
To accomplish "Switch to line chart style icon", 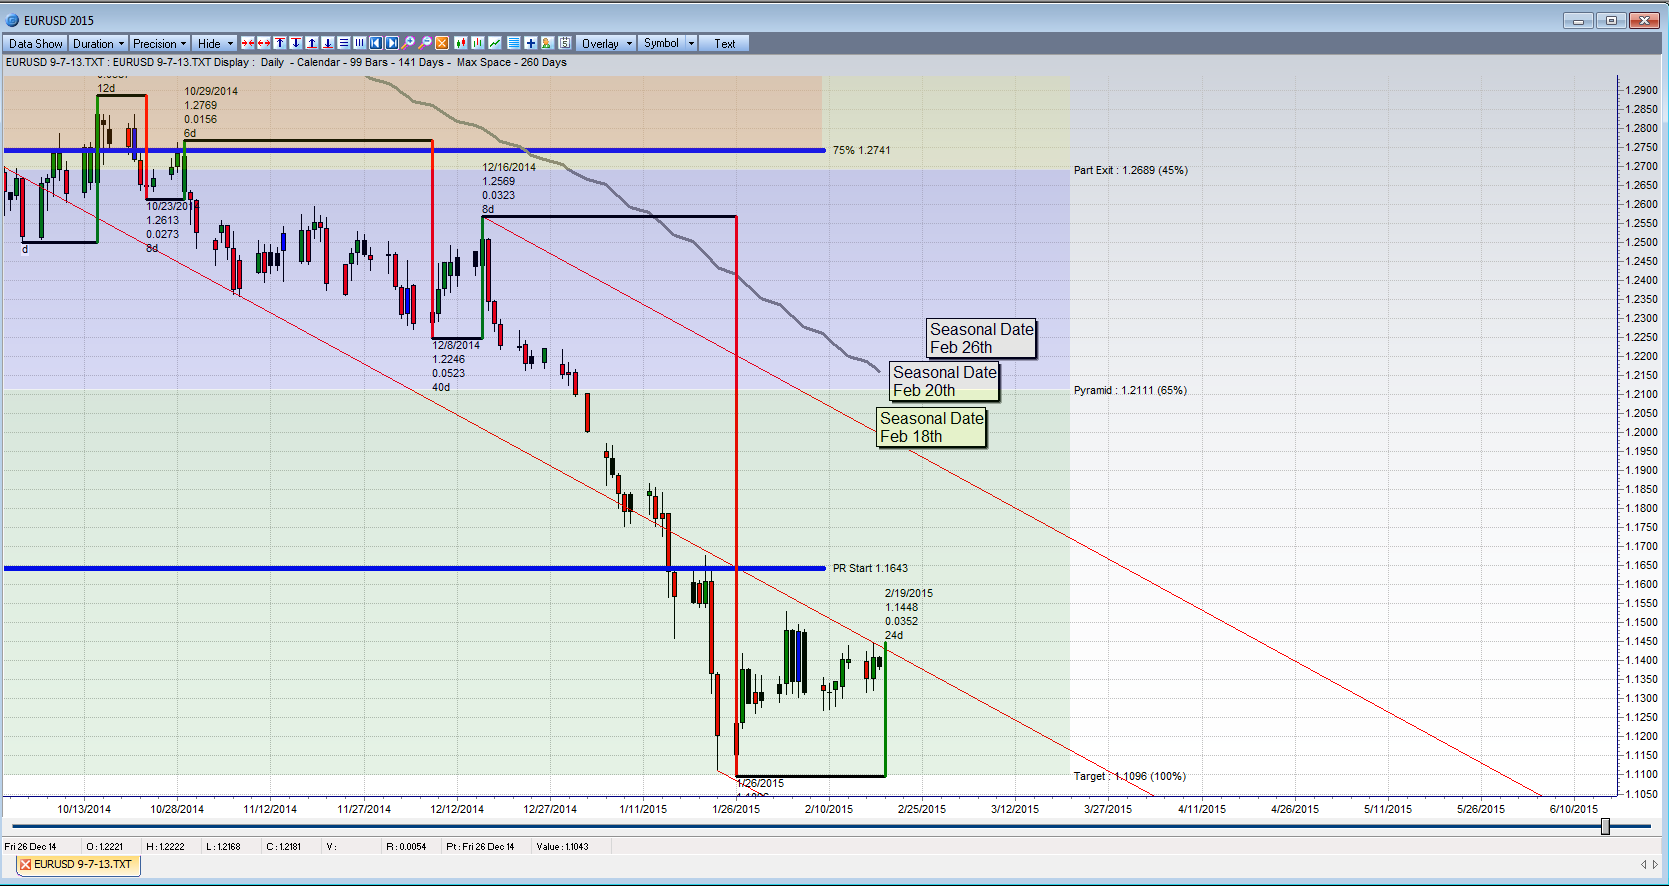I will 495,43.
